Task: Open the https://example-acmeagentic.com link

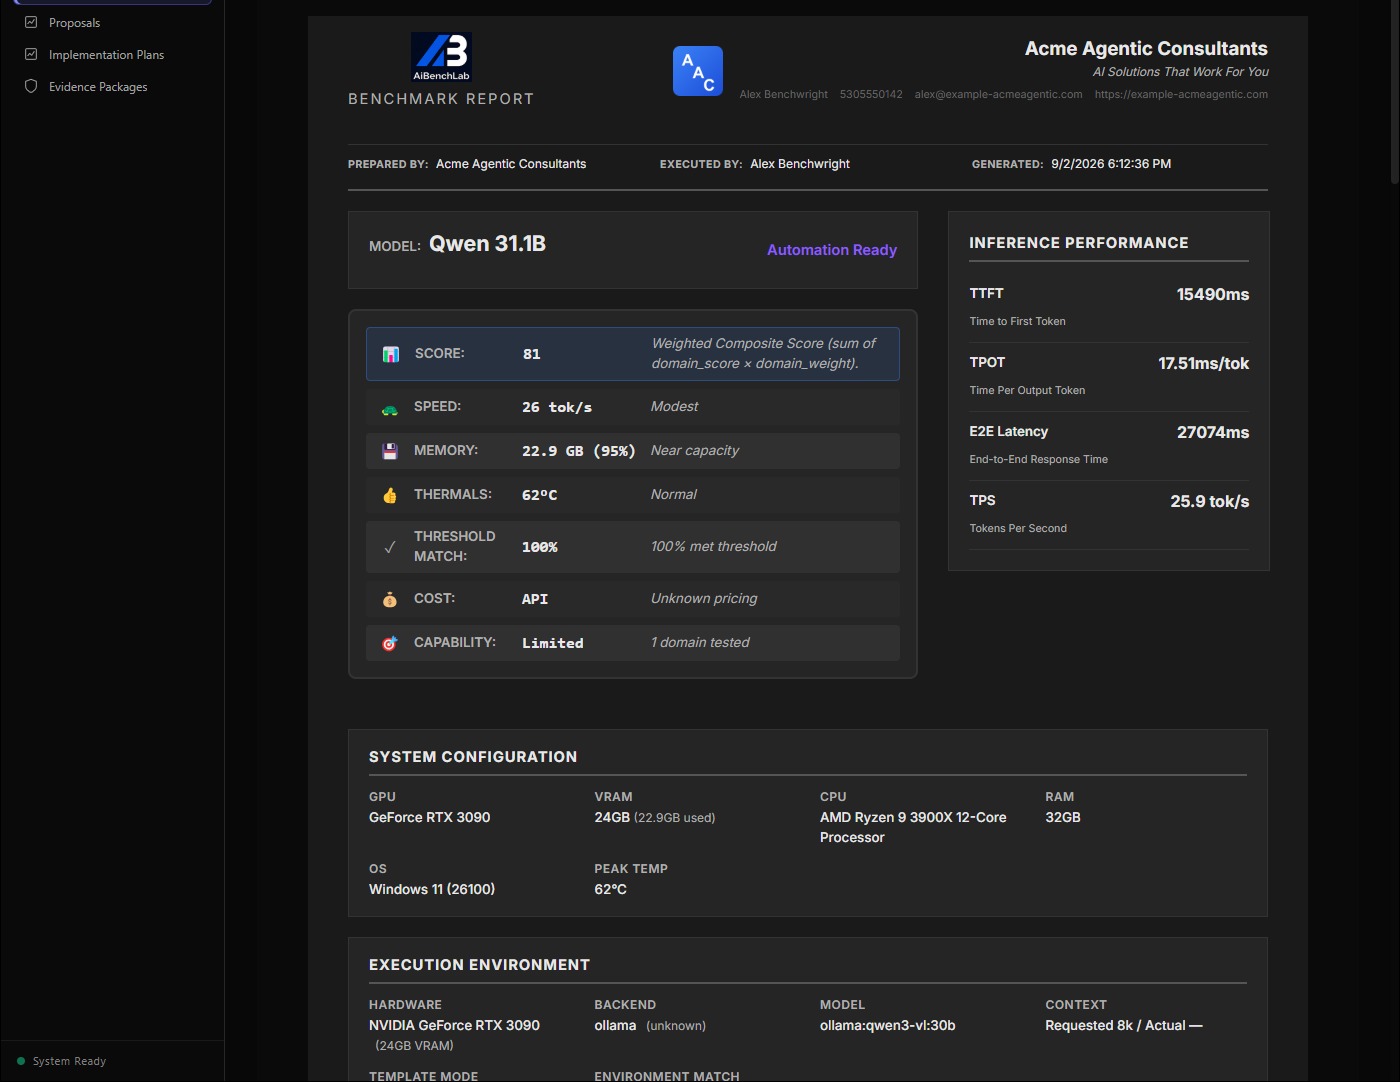Action: click(1181, 95)
